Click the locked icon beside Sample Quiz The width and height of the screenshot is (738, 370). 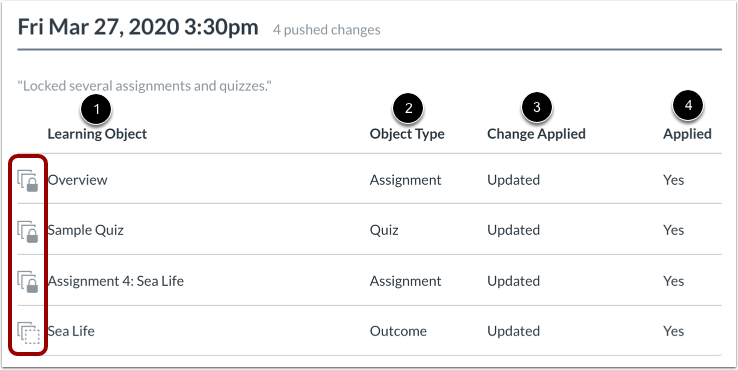pyautogui.click(x=28, y=232)
